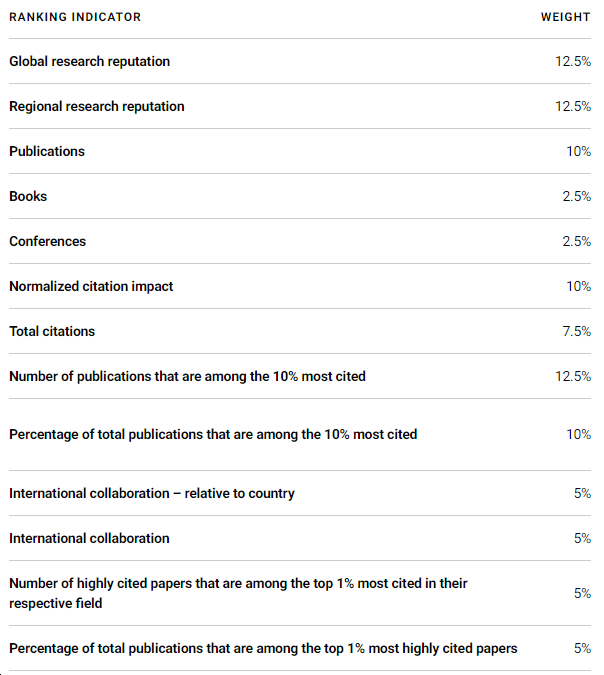The image size is (604, 675).
Task: Click the RANKING INDICATOR column header
Action: [75, 17]
